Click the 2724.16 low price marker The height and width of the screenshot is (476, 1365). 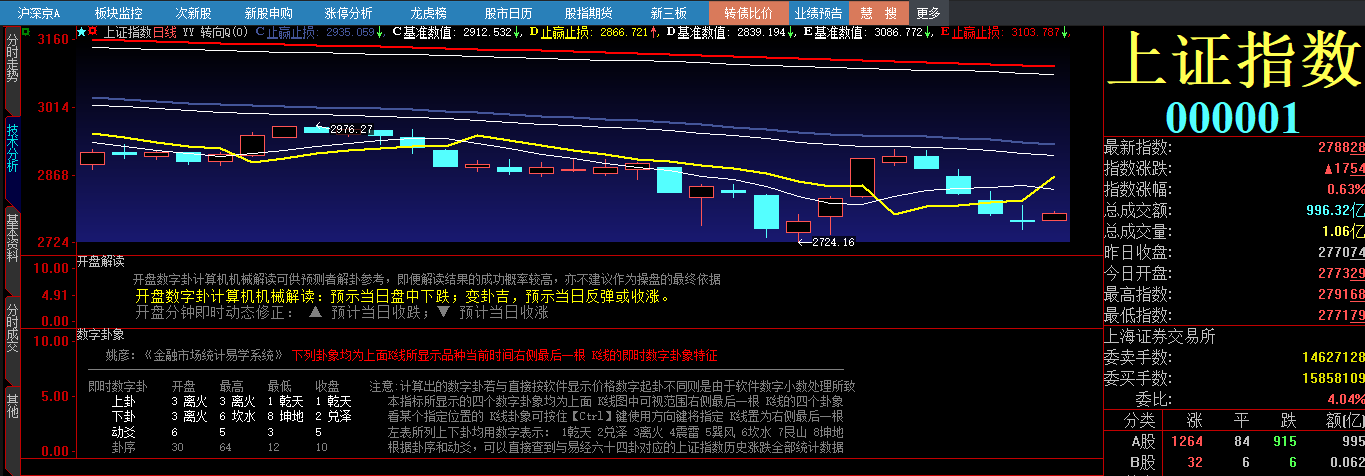point(833,242)
